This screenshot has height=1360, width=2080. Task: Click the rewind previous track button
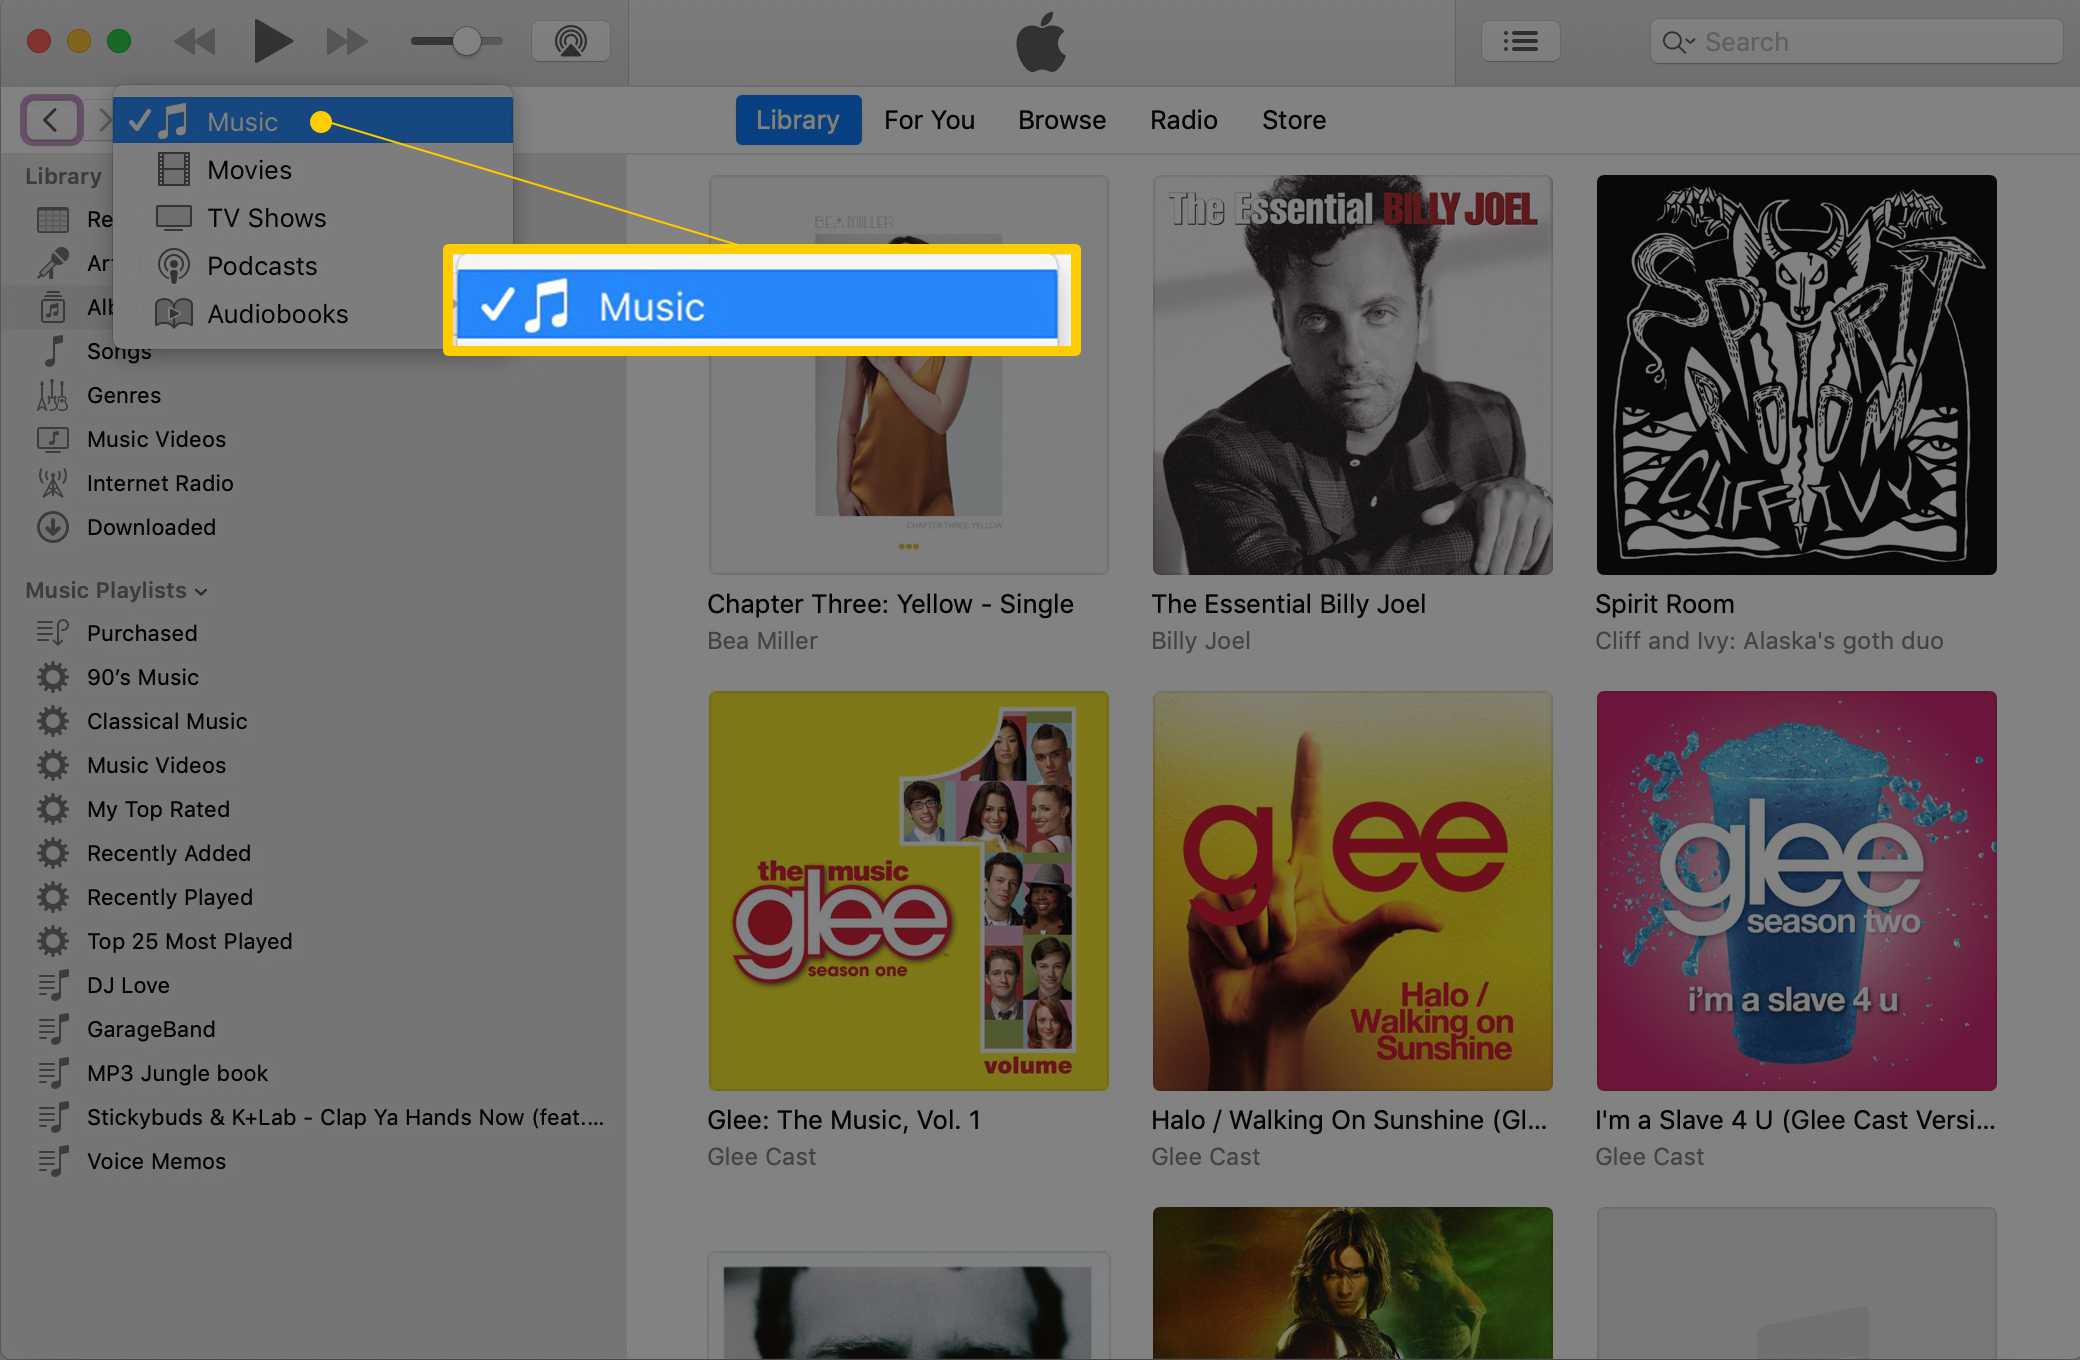(195, 42)
